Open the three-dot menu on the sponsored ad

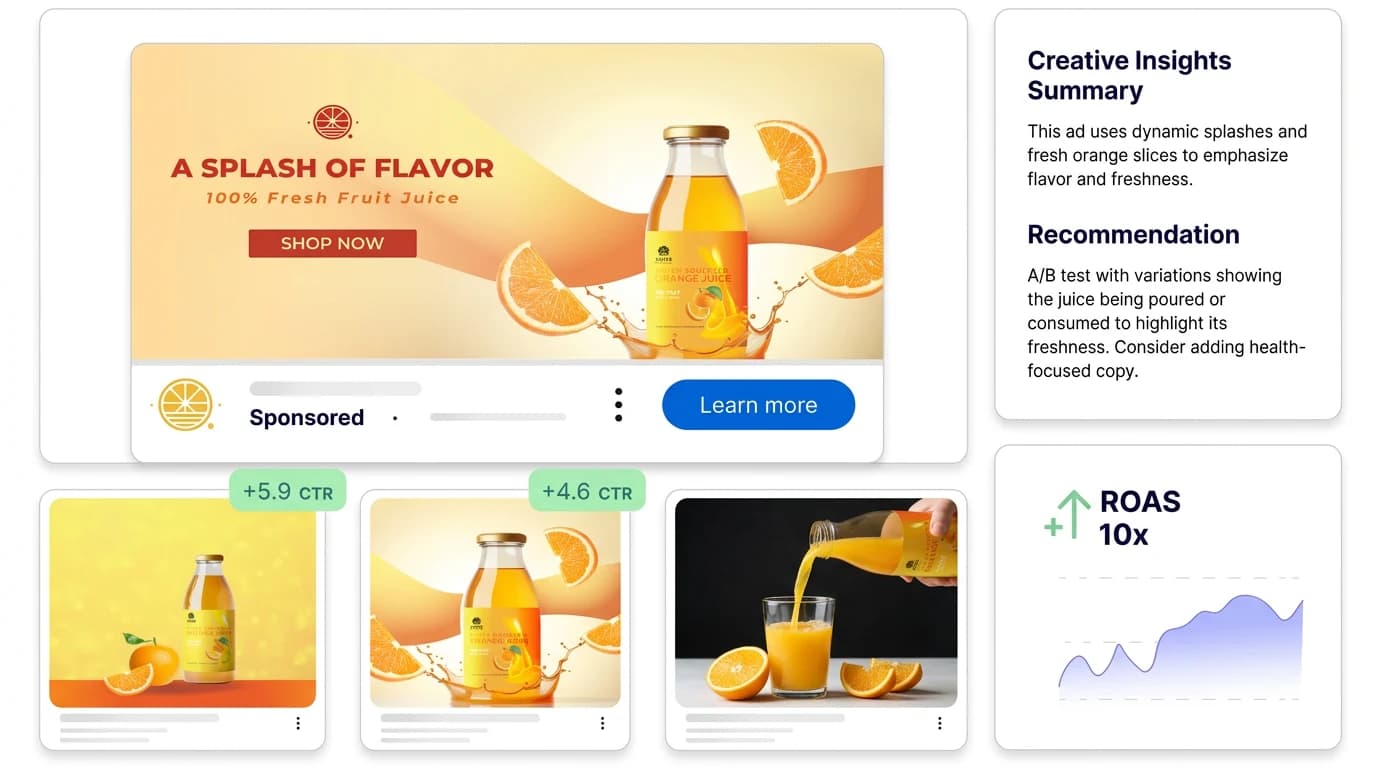(x=618, y=404)
